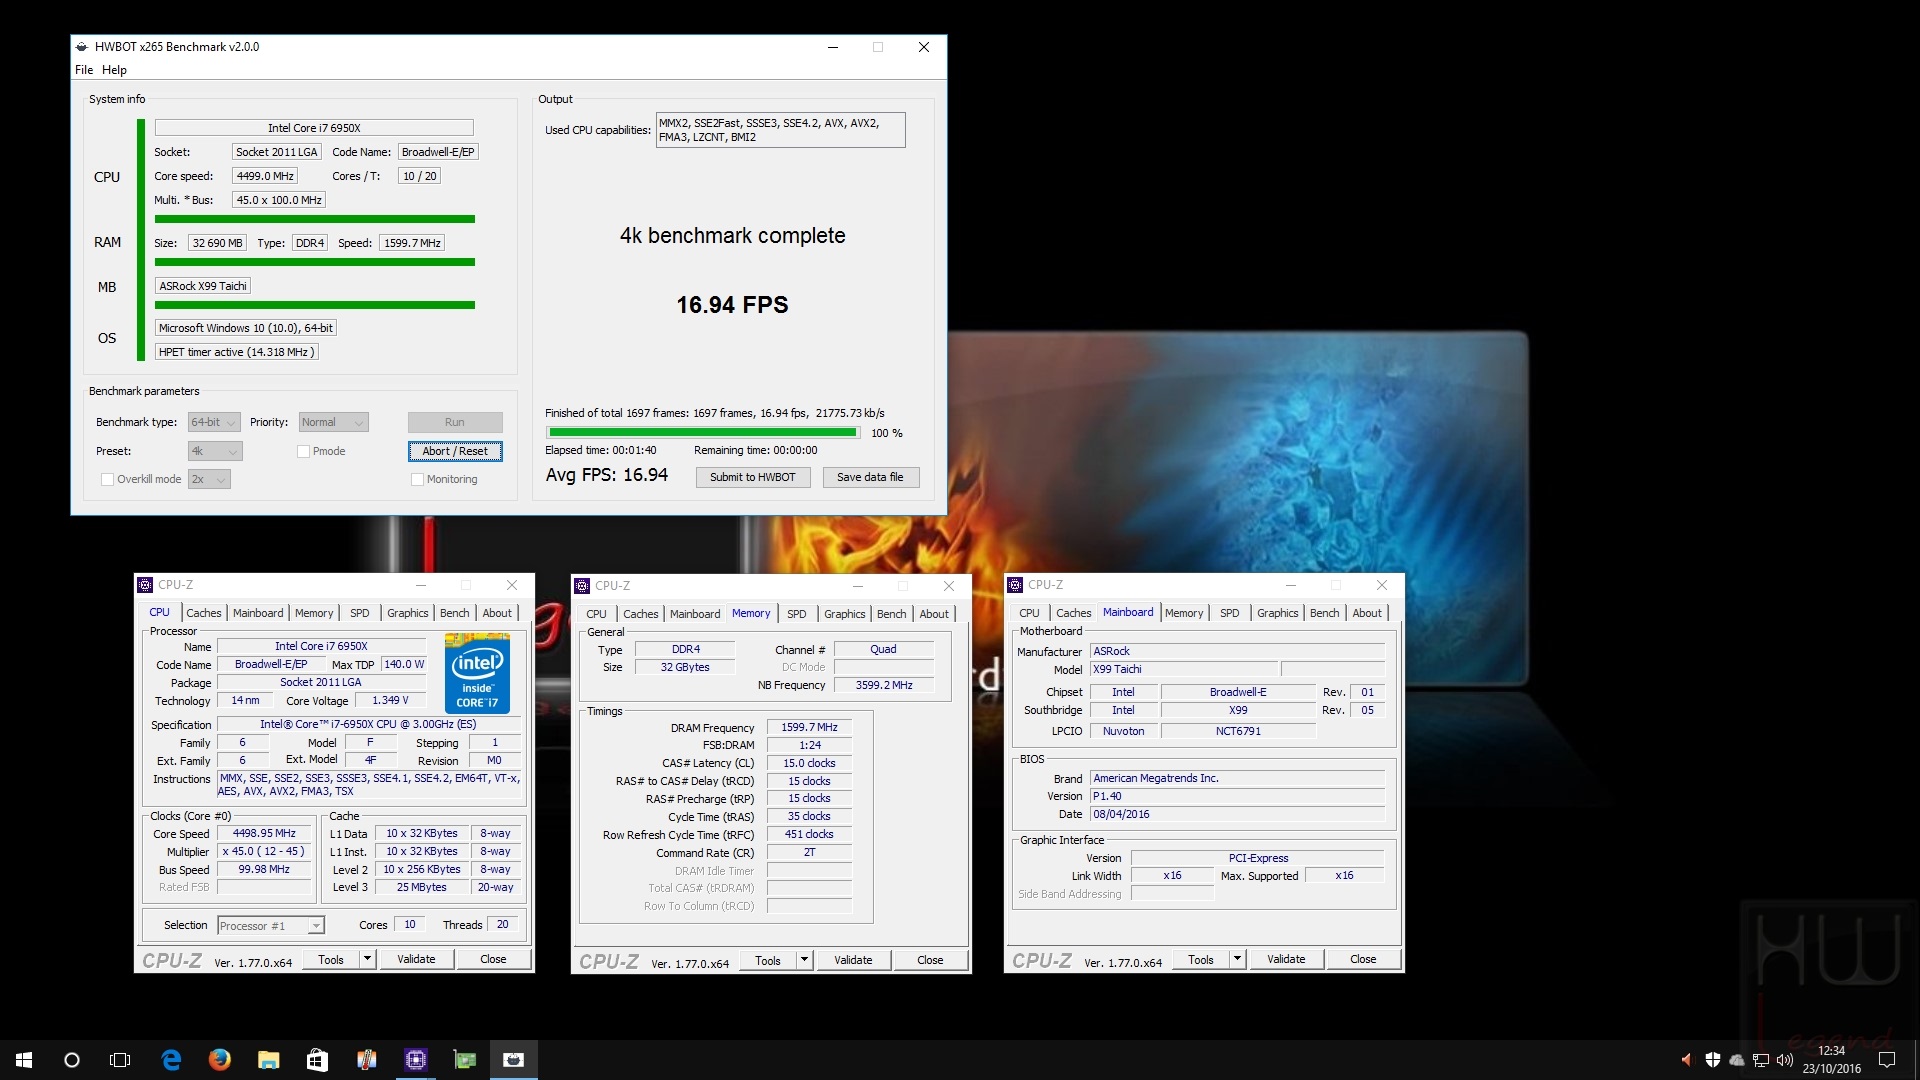Launch Firefox from the taskbar
1920x1080 pixels.
pos(219,1060)
